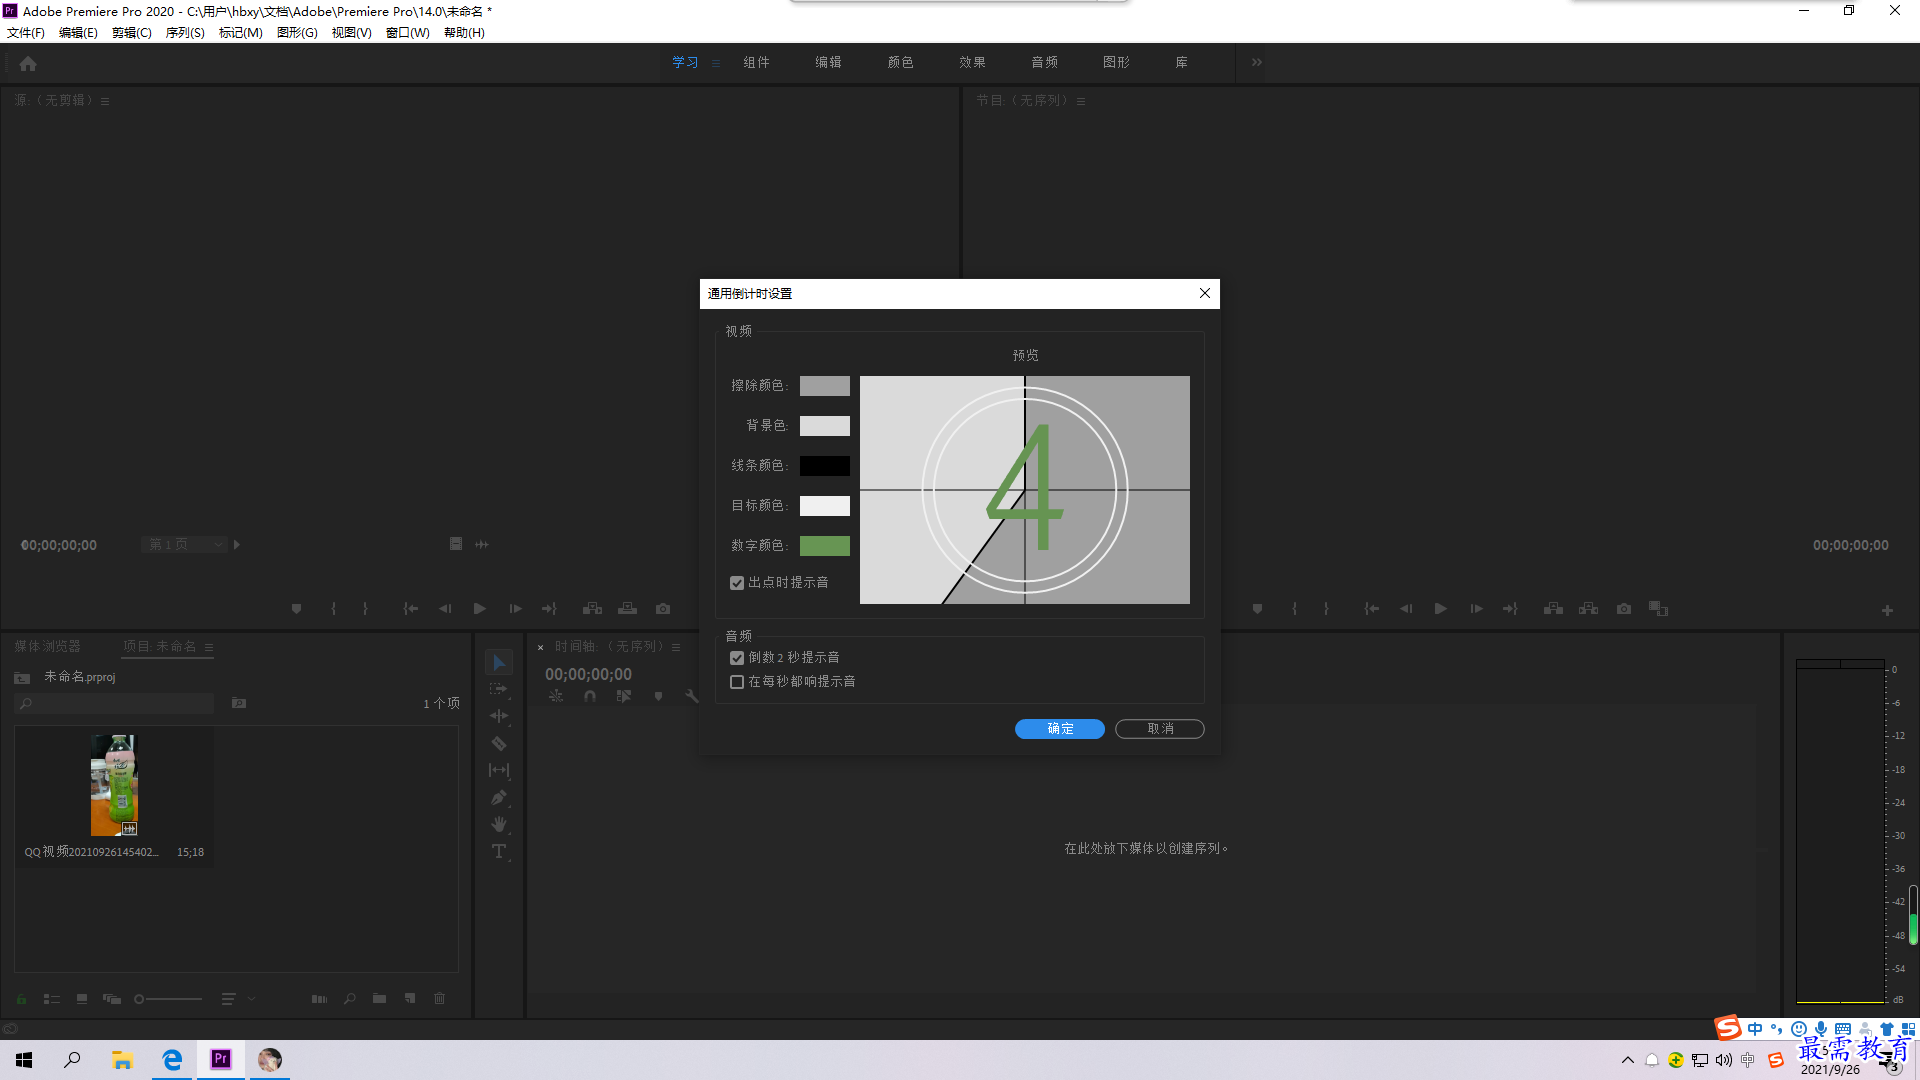1920x1080 pixels.
Task: Open Premiere Pro in Windows taskbar
Action: (221, 1059)
